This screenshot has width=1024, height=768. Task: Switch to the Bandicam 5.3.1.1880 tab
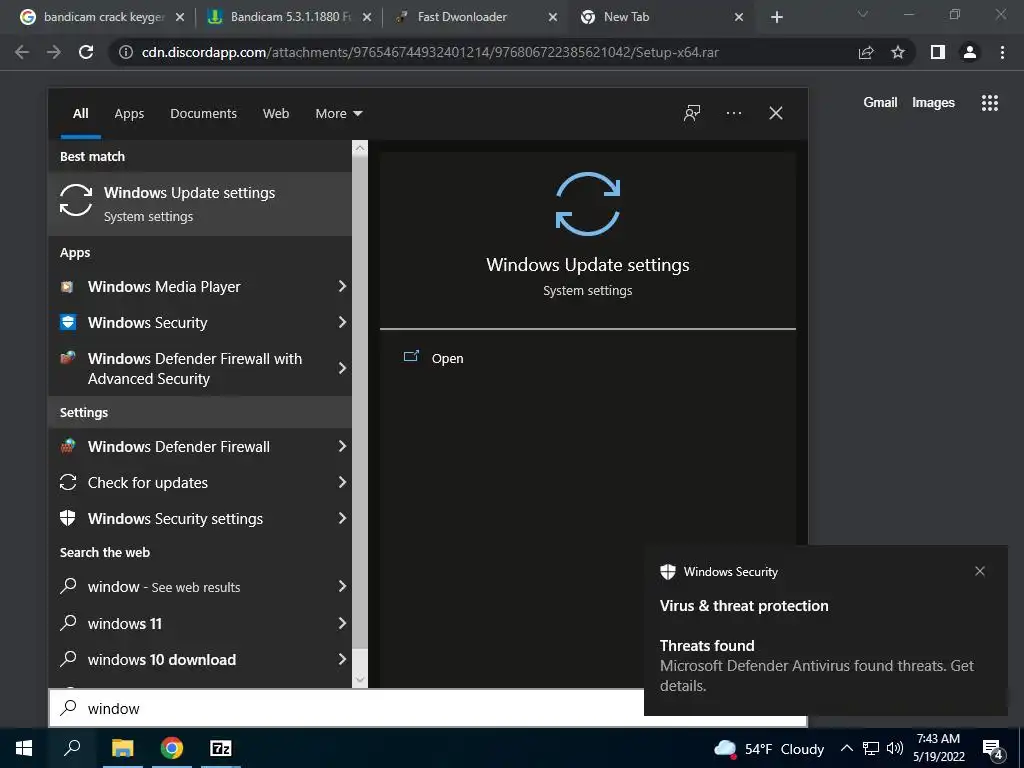click(288, 17)
